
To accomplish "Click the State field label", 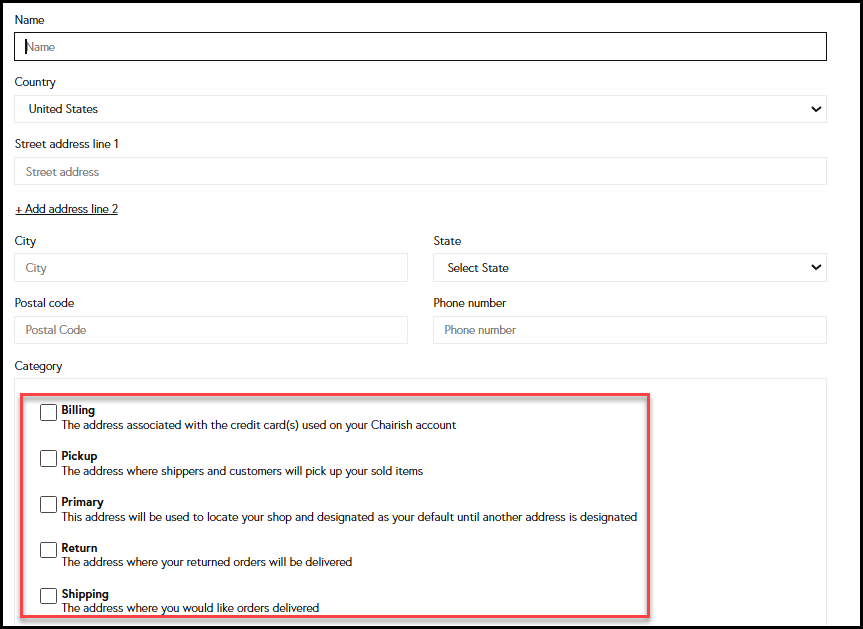I will coord(447,241).
